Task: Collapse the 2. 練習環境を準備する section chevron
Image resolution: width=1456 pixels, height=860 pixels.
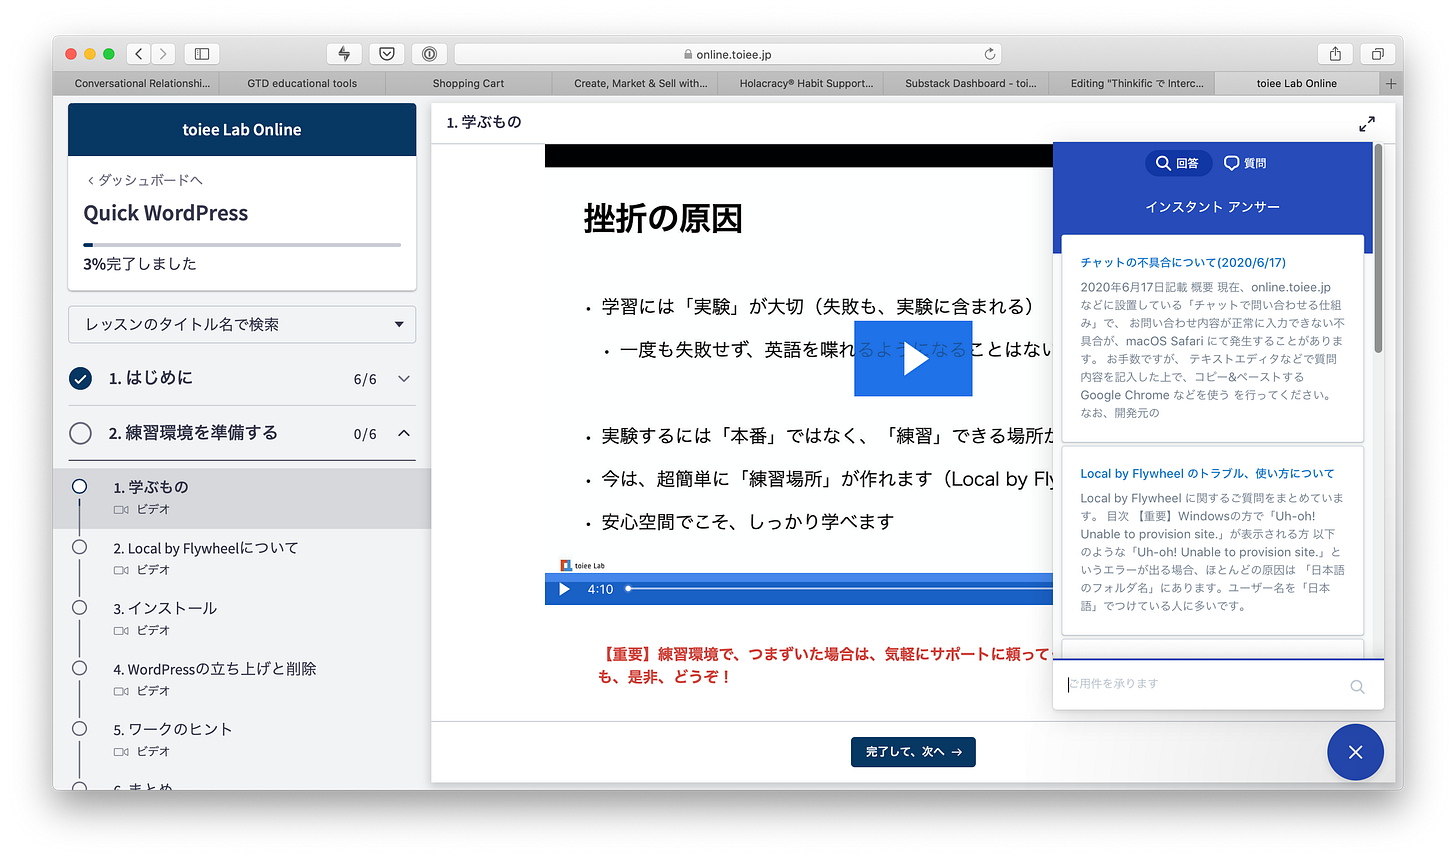Action: 404,433
